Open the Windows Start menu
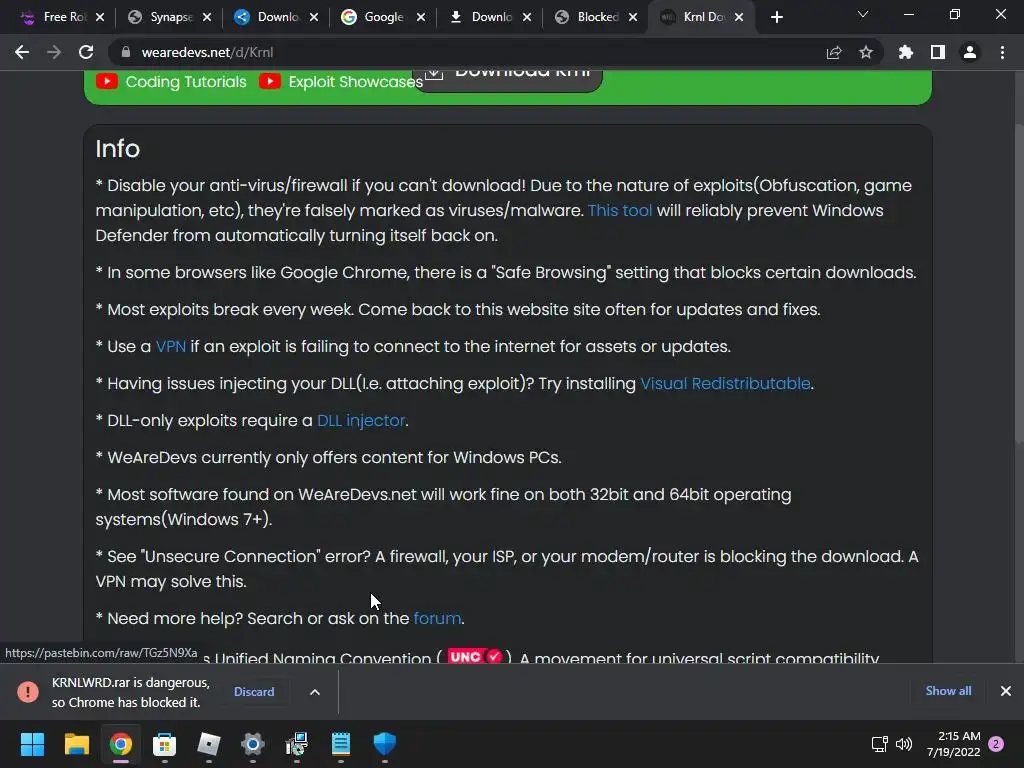 coord(32,744)
